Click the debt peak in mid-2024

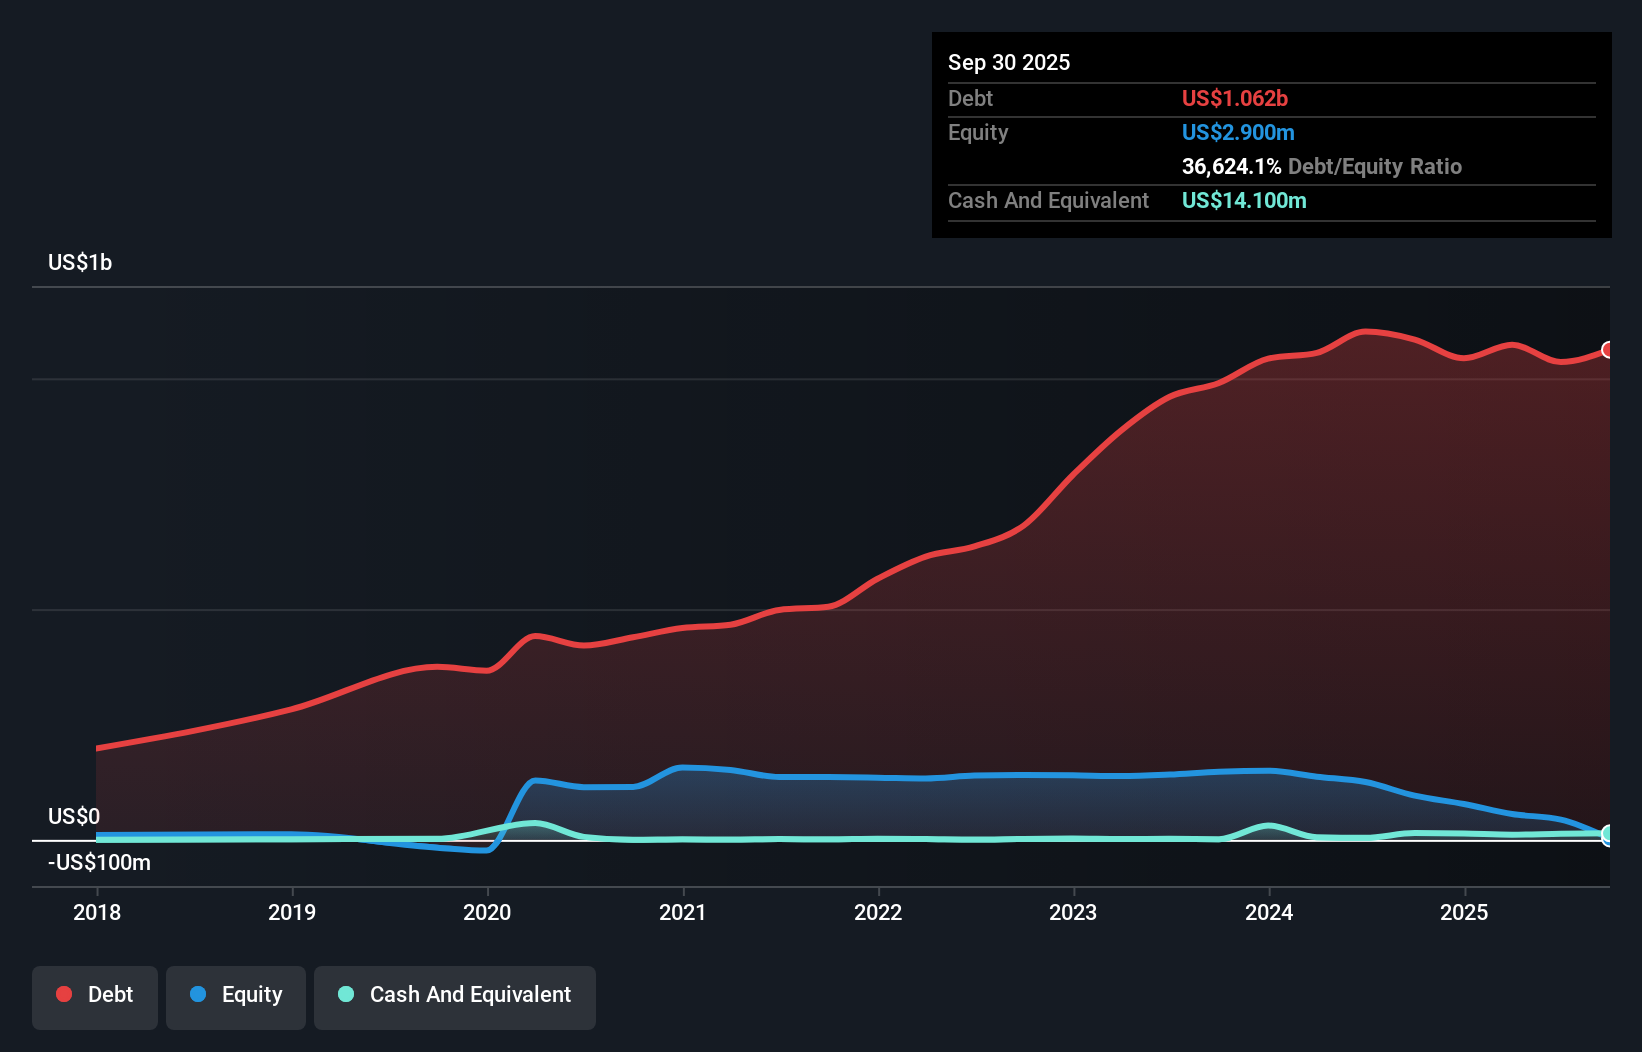(x=1366, y=332)
